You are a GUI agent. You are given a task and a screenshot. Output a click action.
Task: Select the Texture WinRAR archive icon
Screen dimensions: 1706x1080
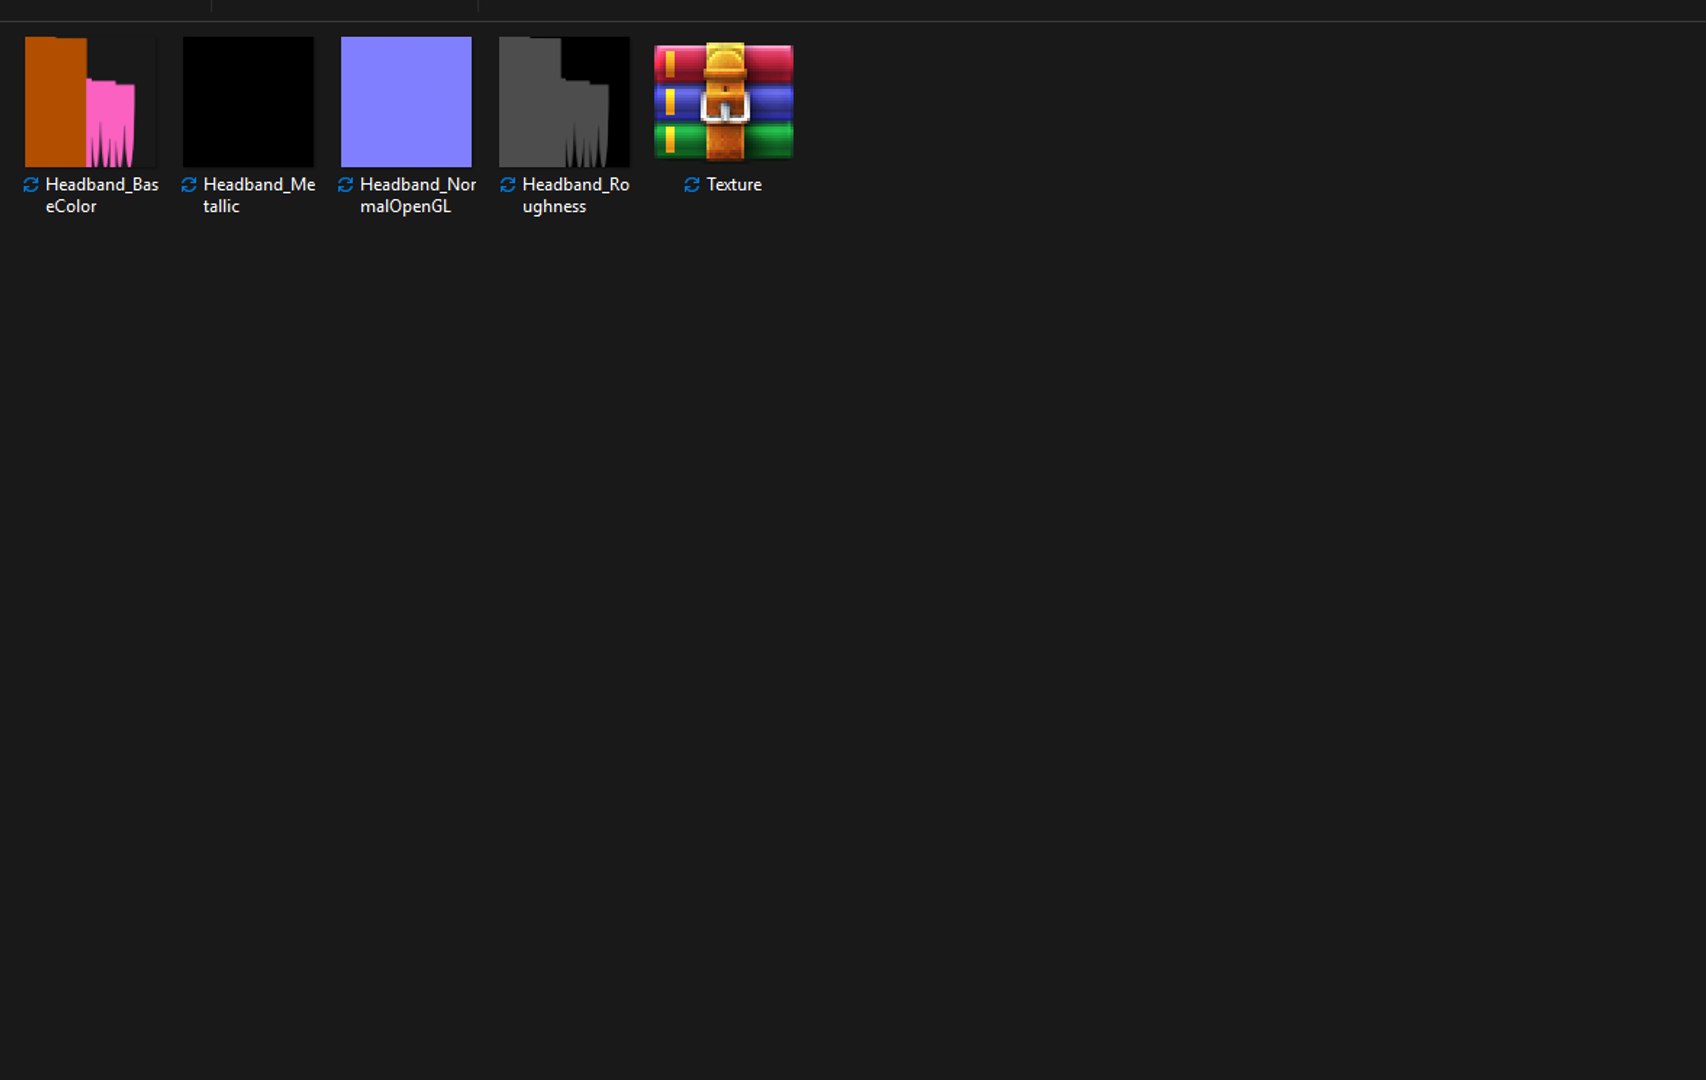[x=723, y=101]
